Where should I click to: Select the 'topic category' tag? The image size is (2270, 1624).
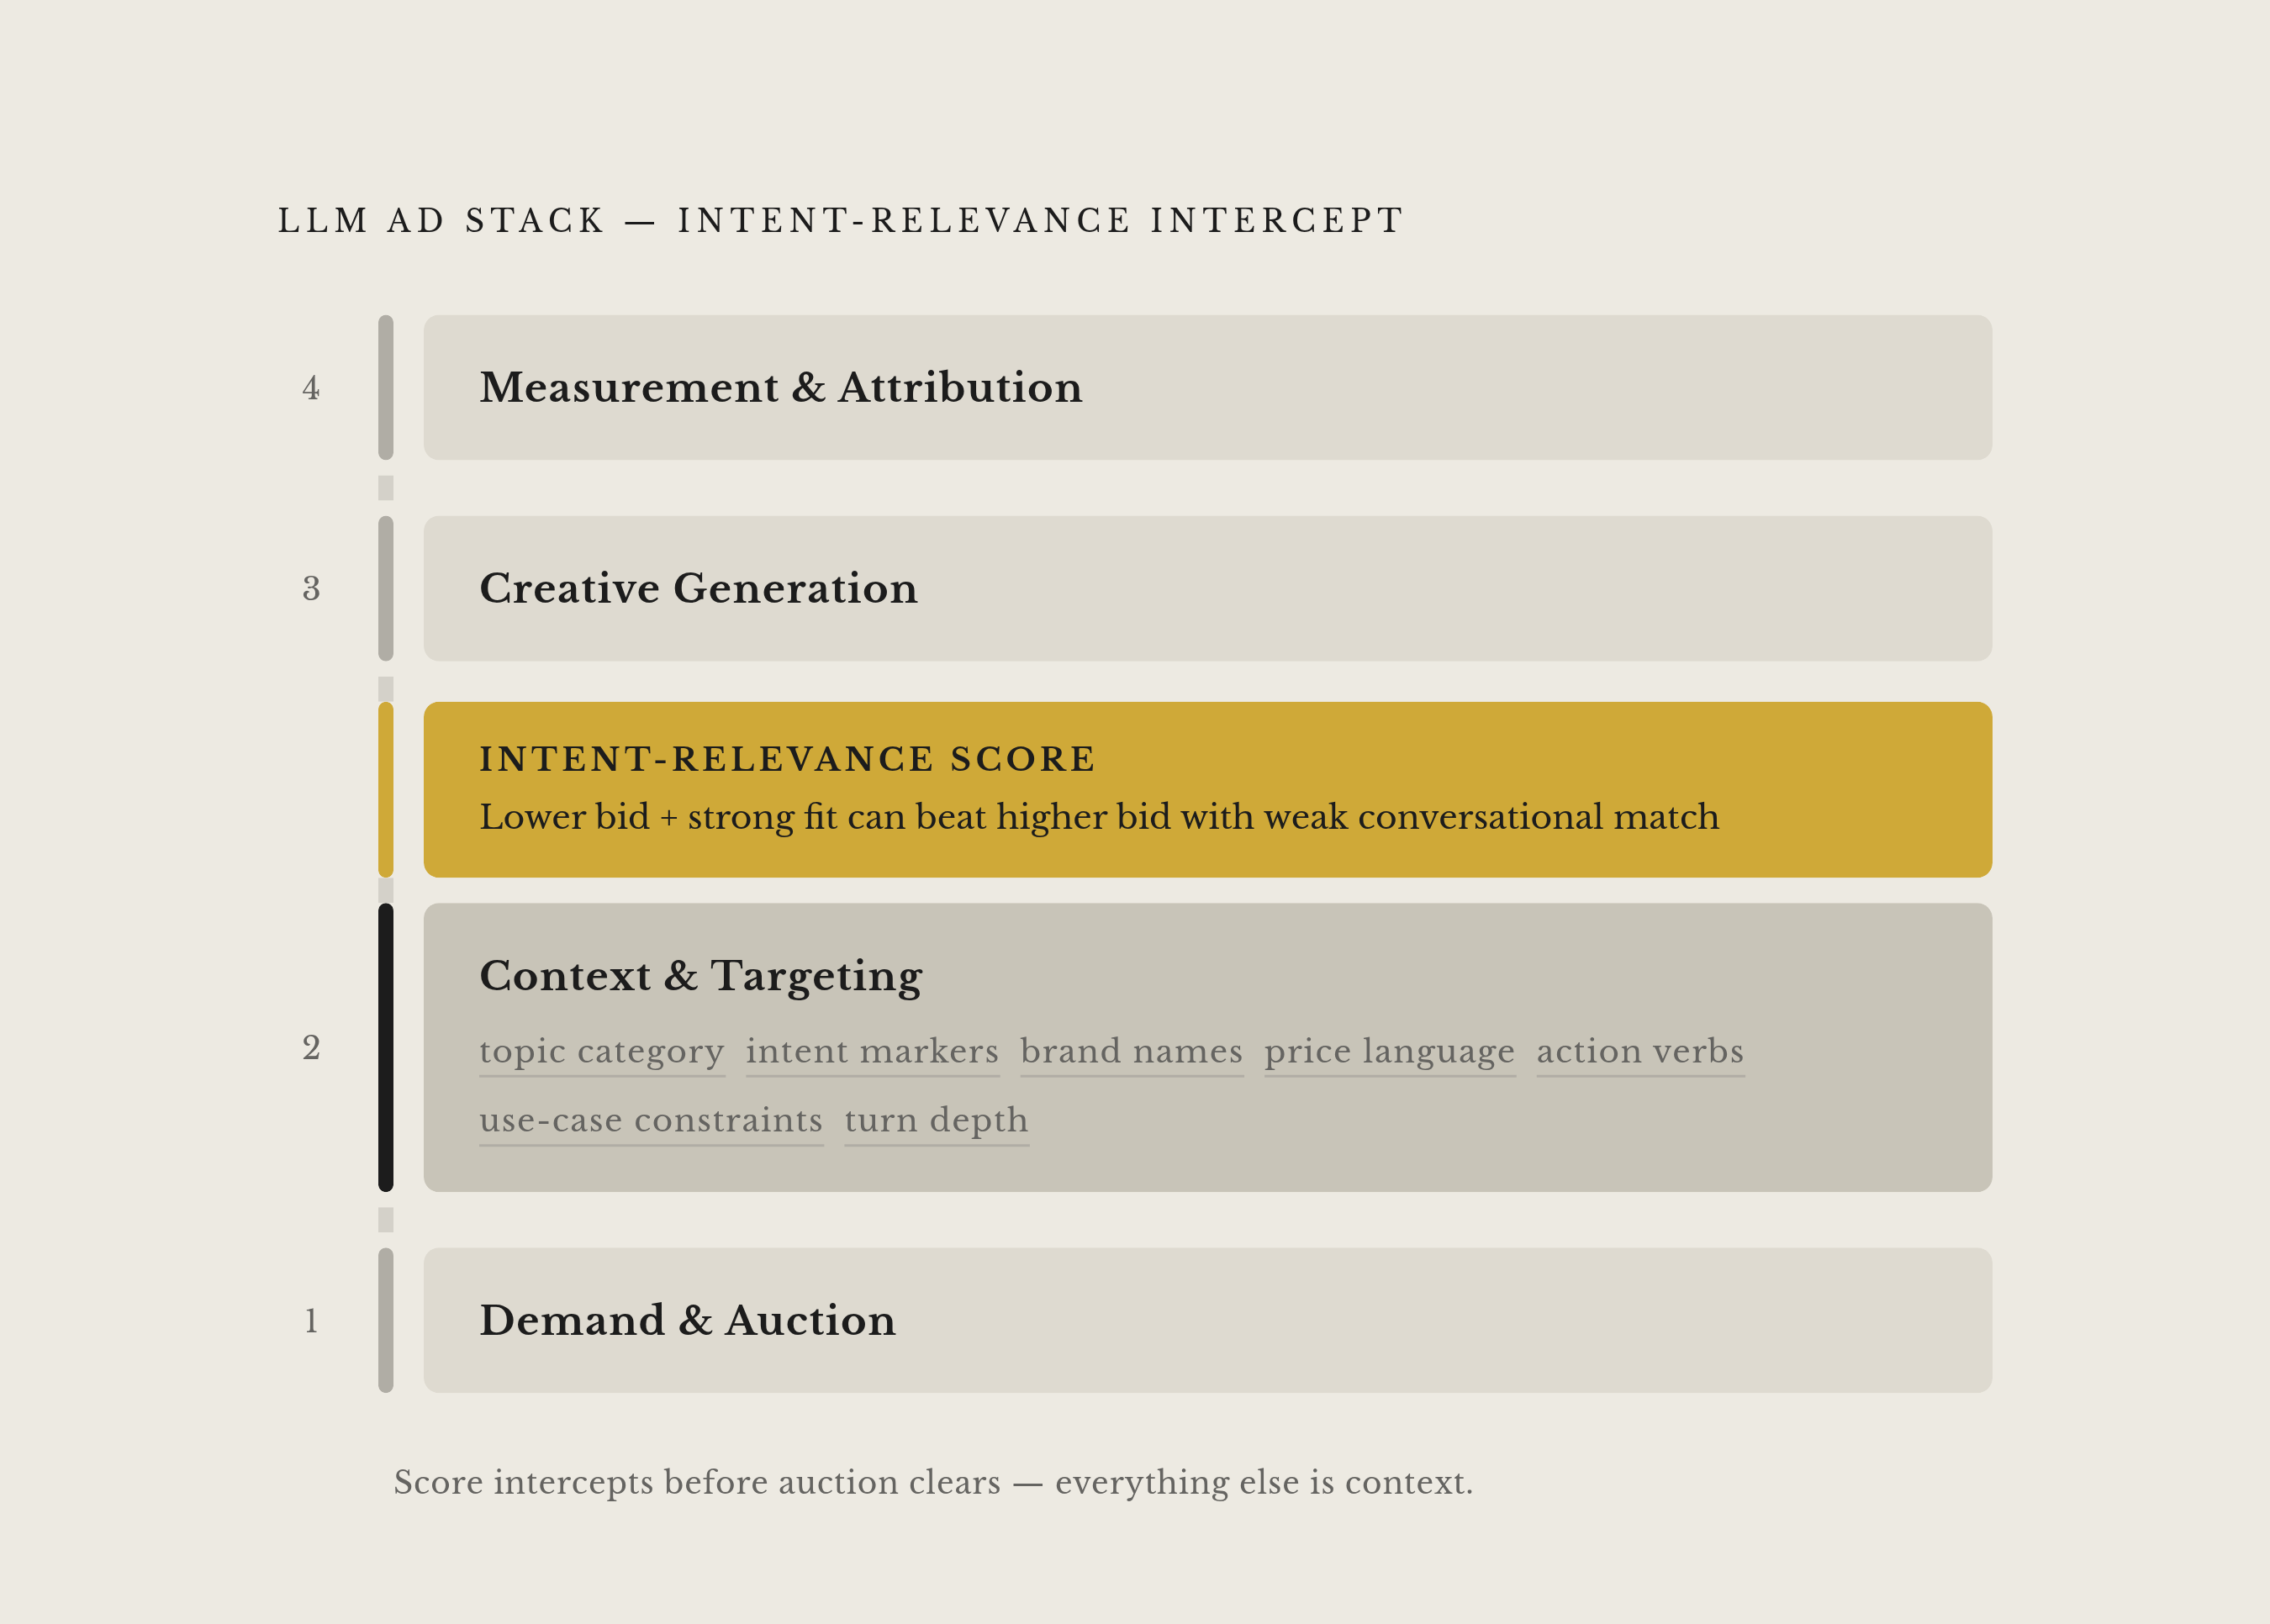point(602,1052)
